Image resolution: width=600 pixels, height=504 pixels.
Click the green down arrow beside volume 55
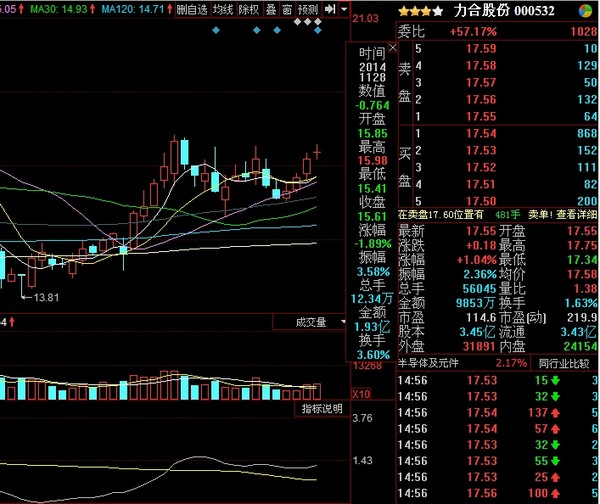click(x=556, y=461)
